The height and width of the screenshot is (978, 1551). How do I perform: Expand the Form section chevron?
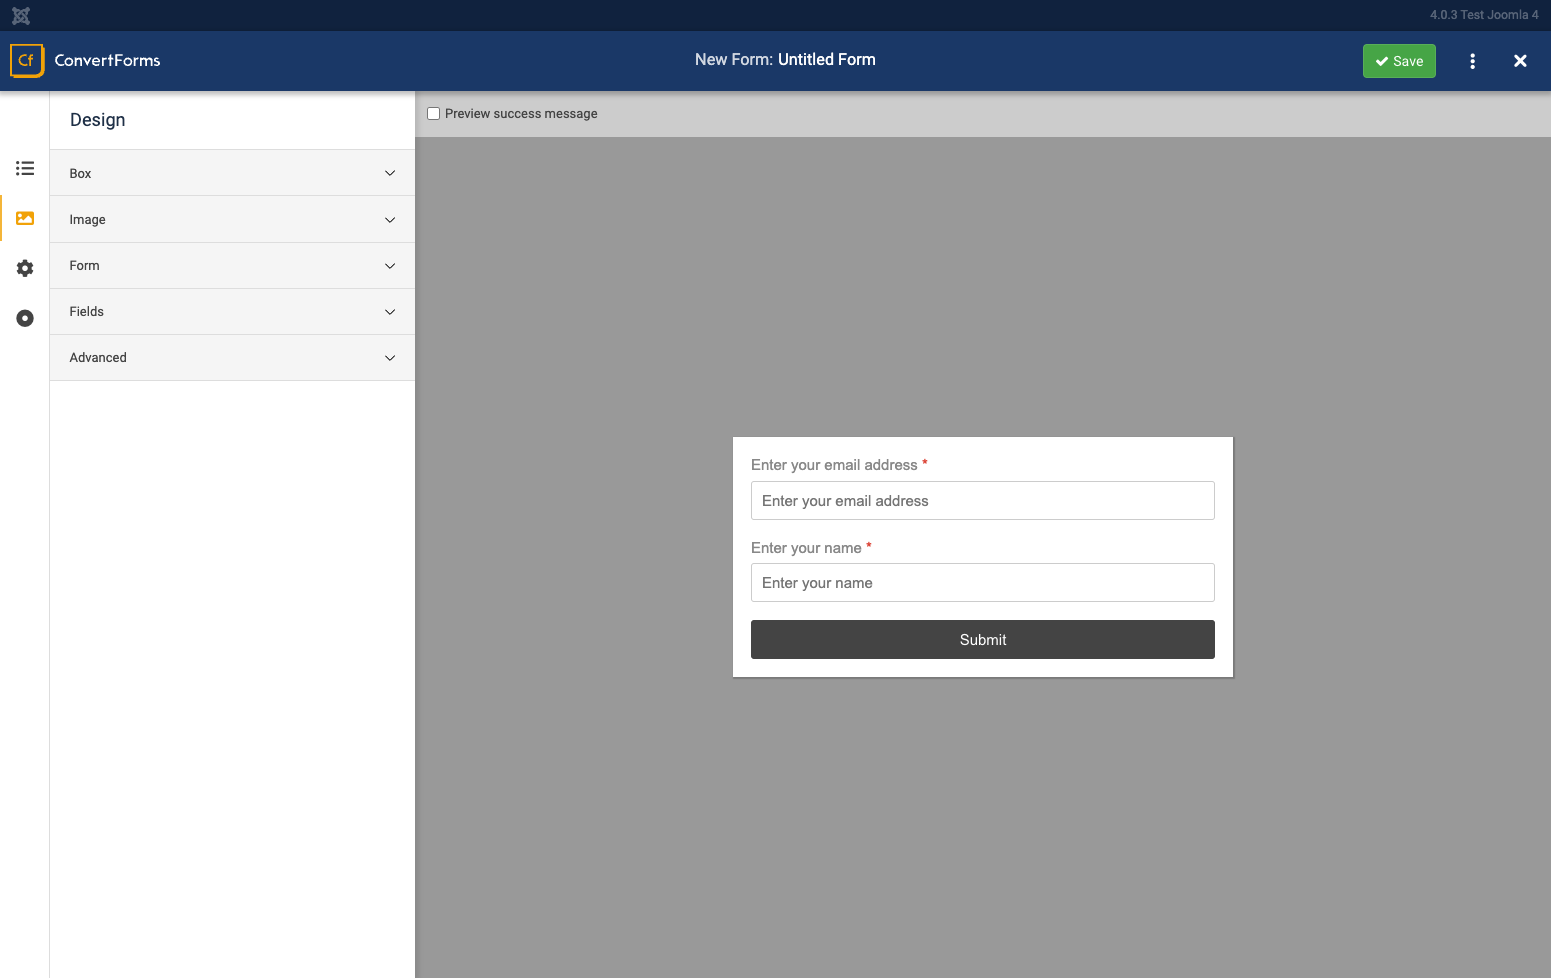point(390,266)
